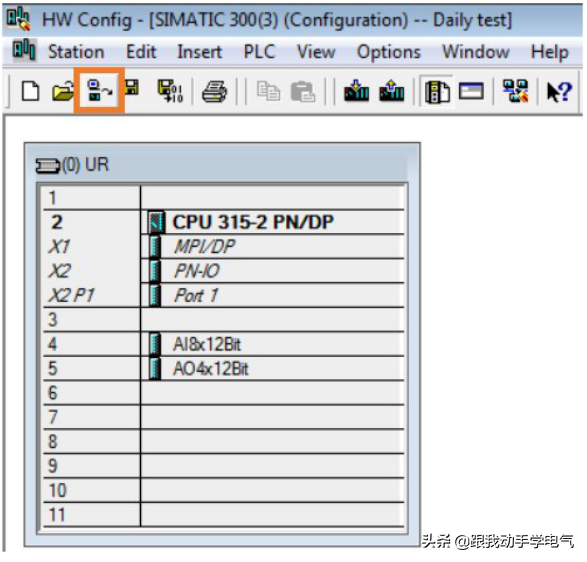
Task: Select the AO4x12Bit module label
Action: click(211, 369)
